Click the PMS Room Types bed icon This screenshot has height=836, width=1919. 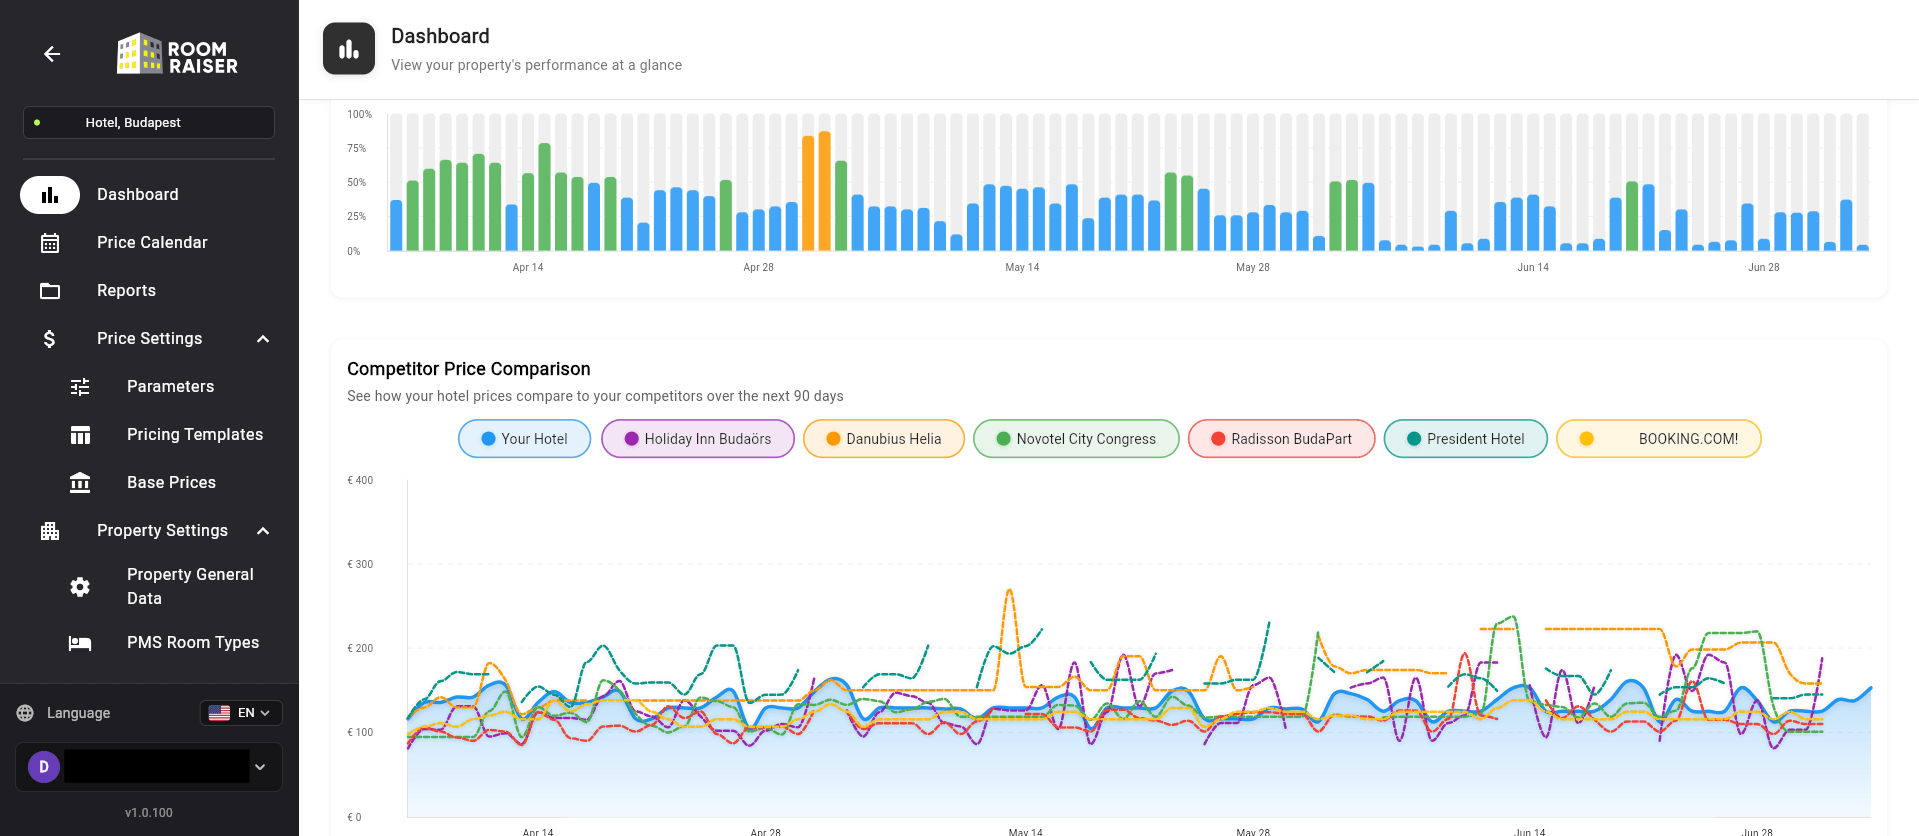80,643
